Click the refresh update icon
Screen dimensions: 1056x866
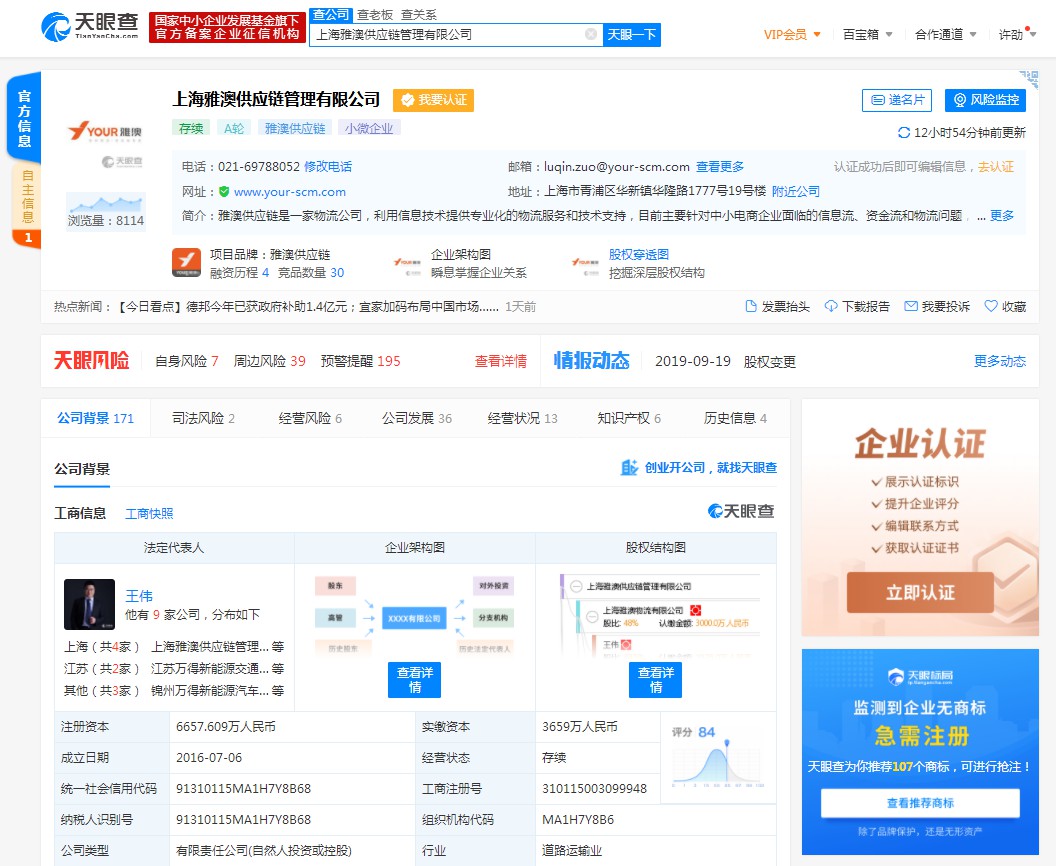(x=904, y=133)
